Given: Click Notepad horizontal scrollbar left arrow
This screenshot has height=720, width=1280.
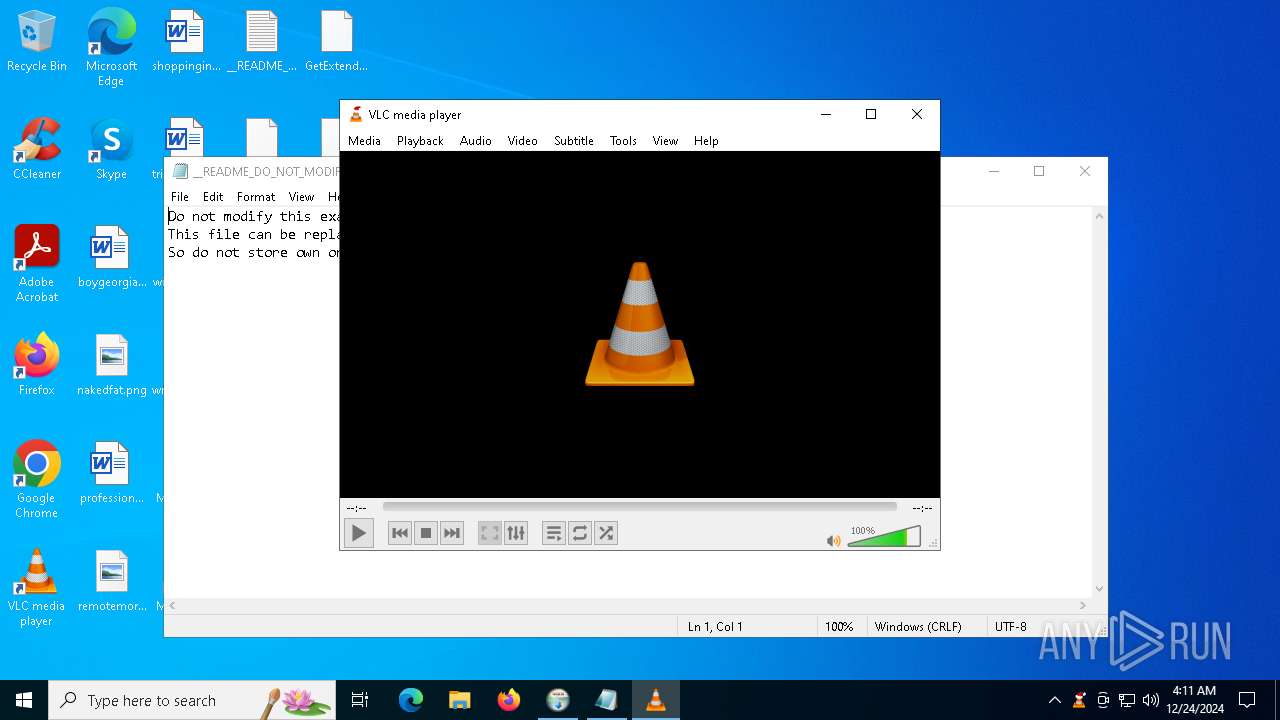Looking at the screenshot, I should click(173, 605).
